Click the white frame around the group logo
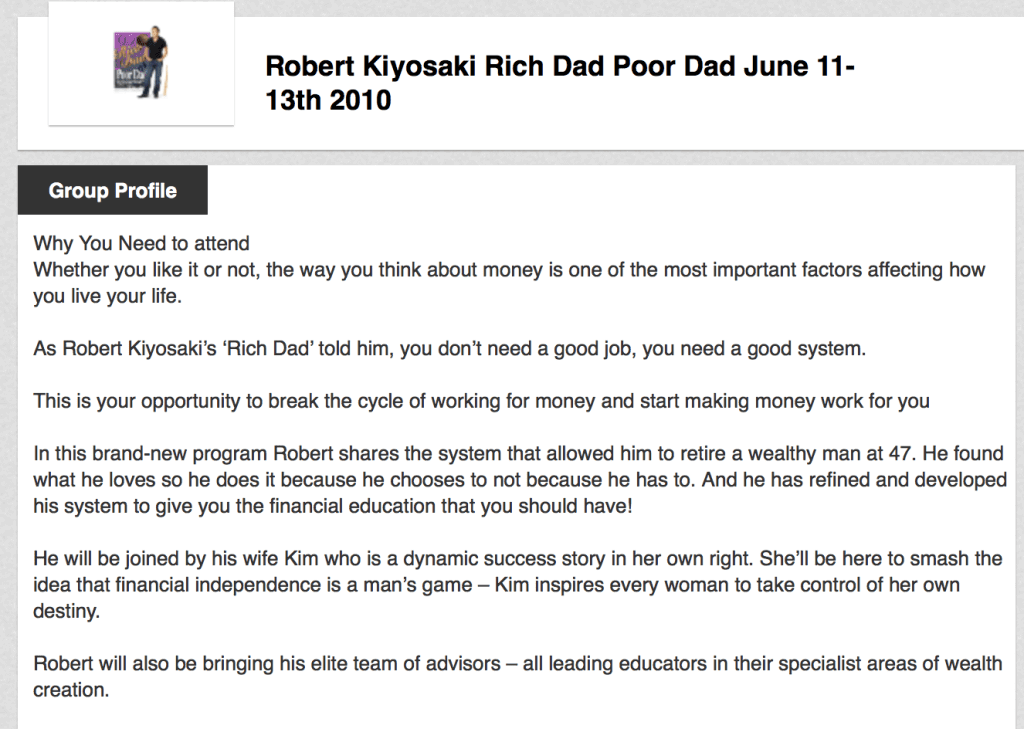Image resolution: width=1024 pixels, height=729 pixels. point(141,63)
